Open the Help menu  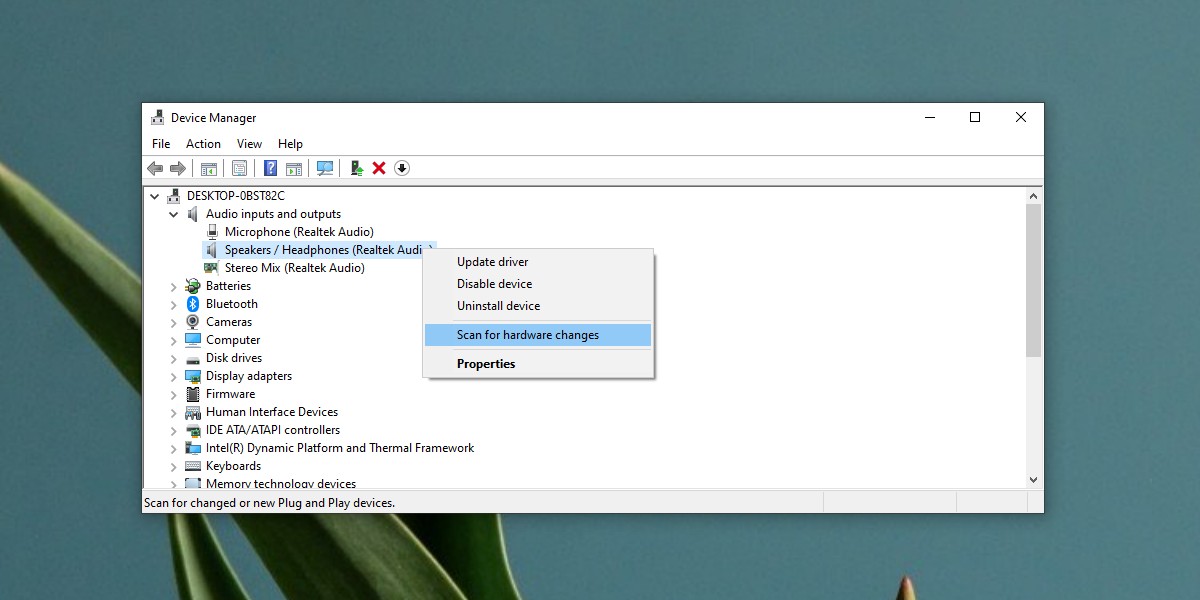pyautogui.click(x=290, y=144)
